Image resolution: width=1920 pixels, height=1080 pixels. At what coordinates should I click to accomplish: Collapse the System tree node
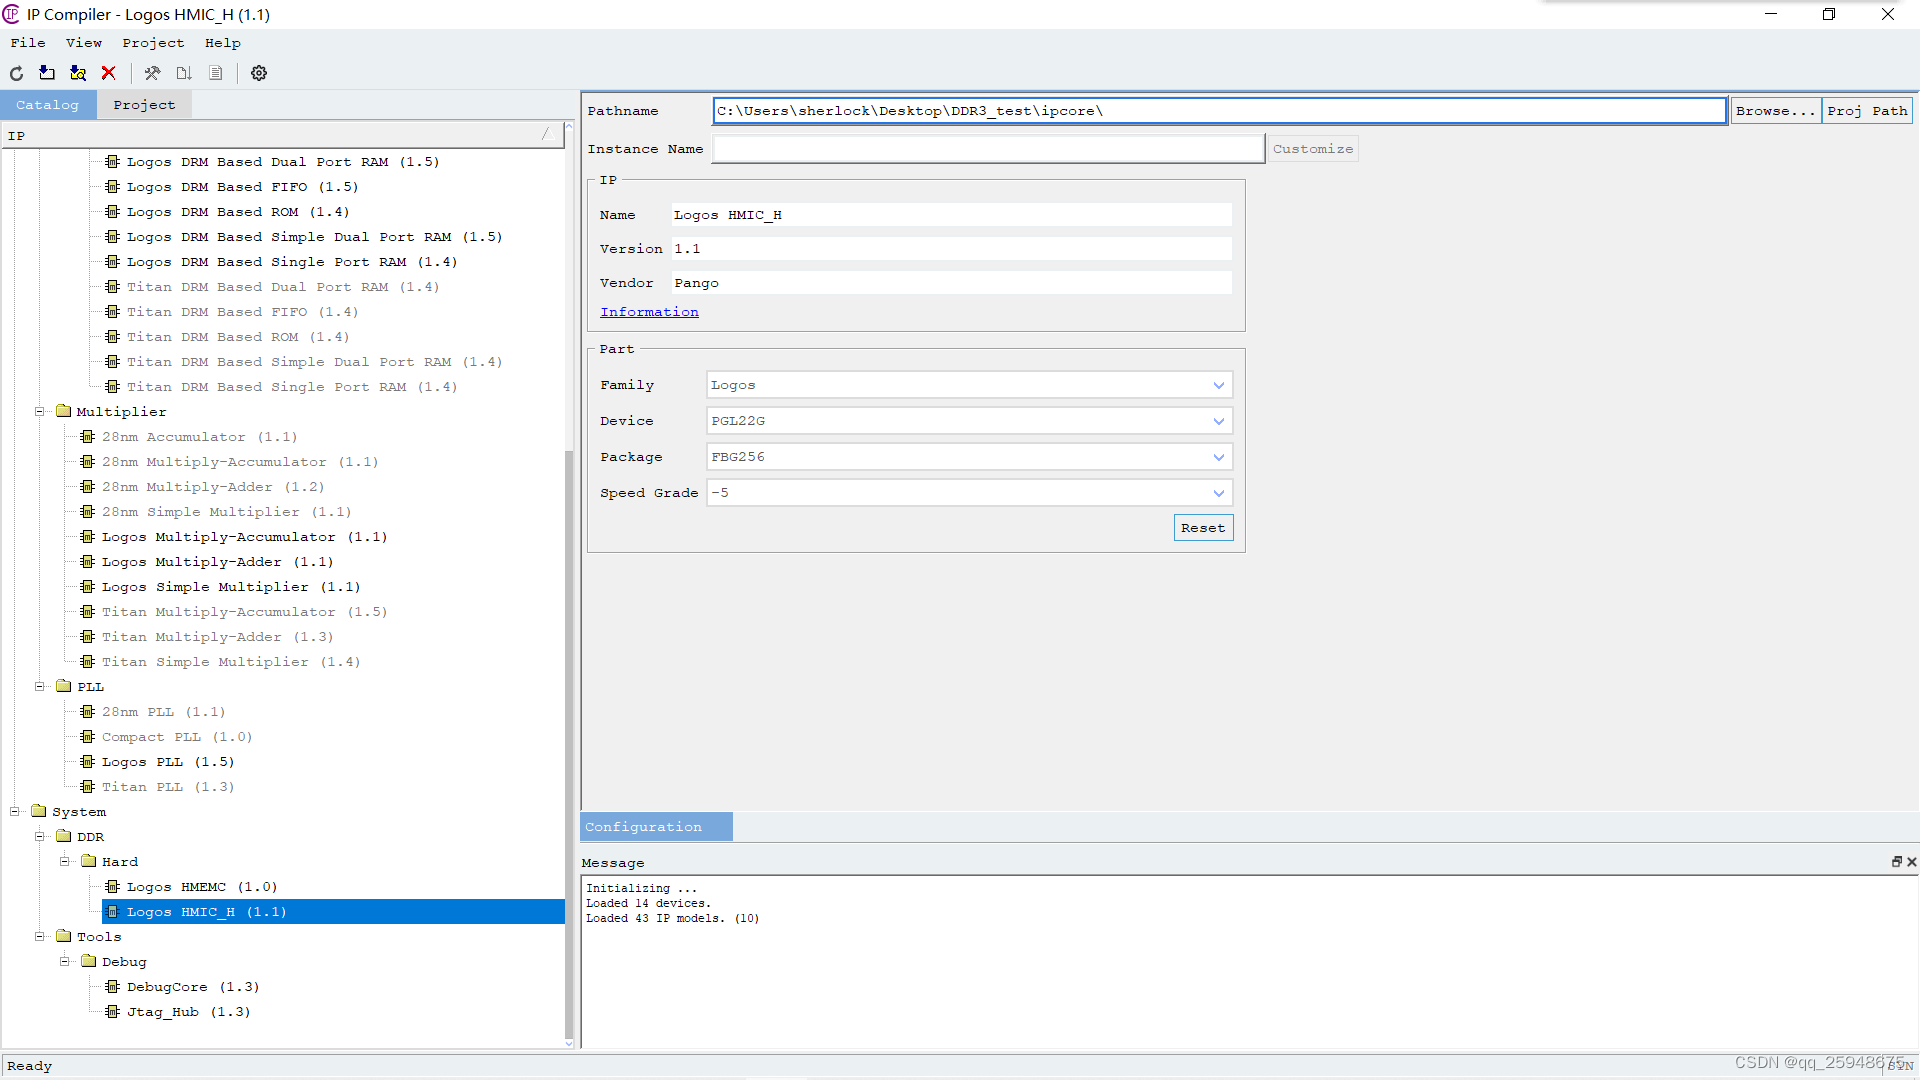[x=15, y=812]
